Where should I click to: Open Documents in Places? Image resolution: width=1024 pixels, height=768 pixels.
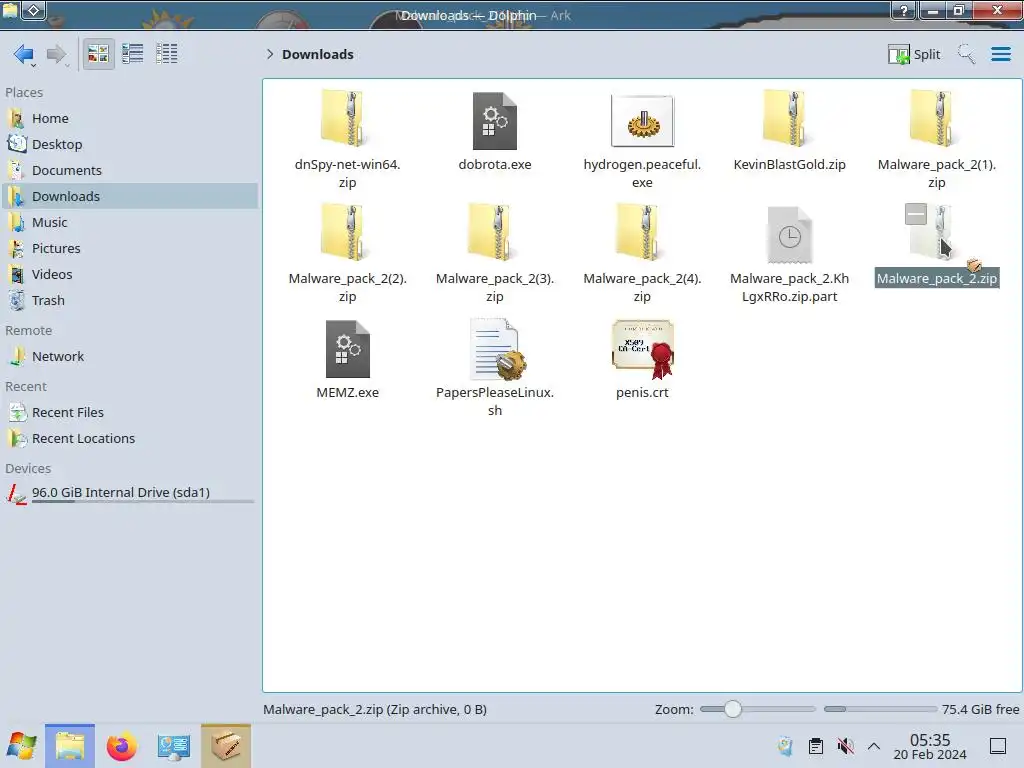131,170
